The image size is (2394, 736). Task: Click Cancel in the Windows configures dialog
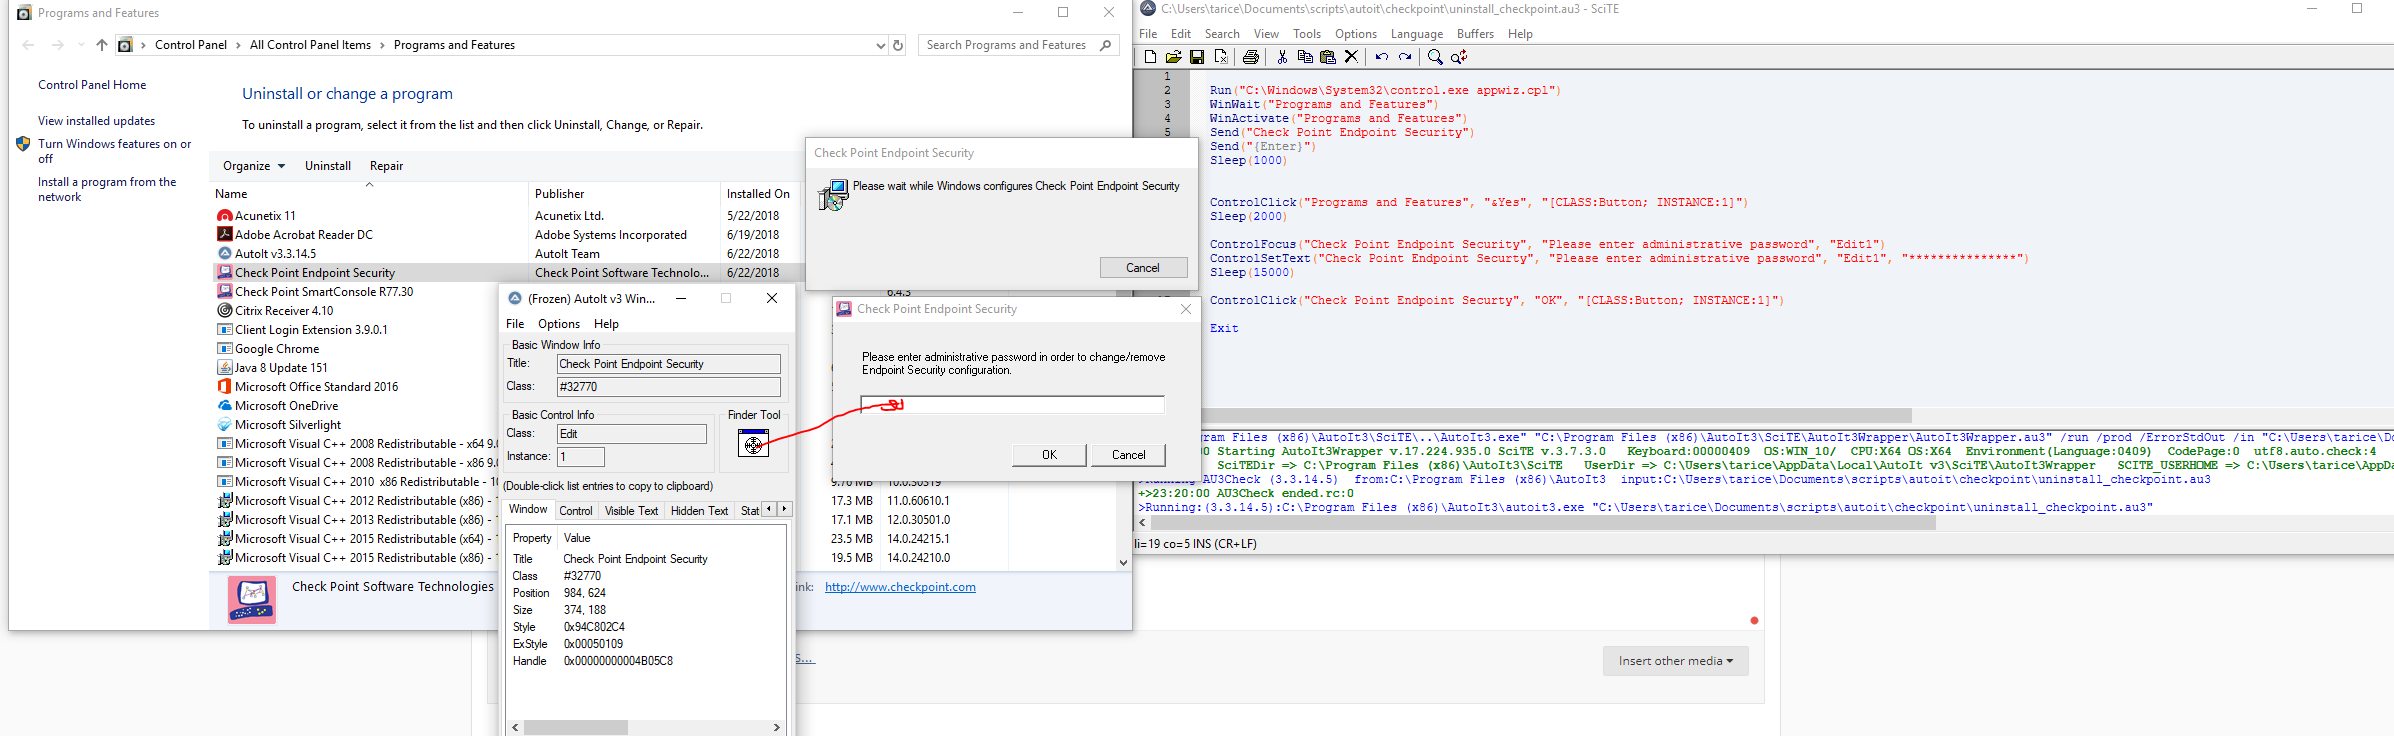tap(1143, 268)
